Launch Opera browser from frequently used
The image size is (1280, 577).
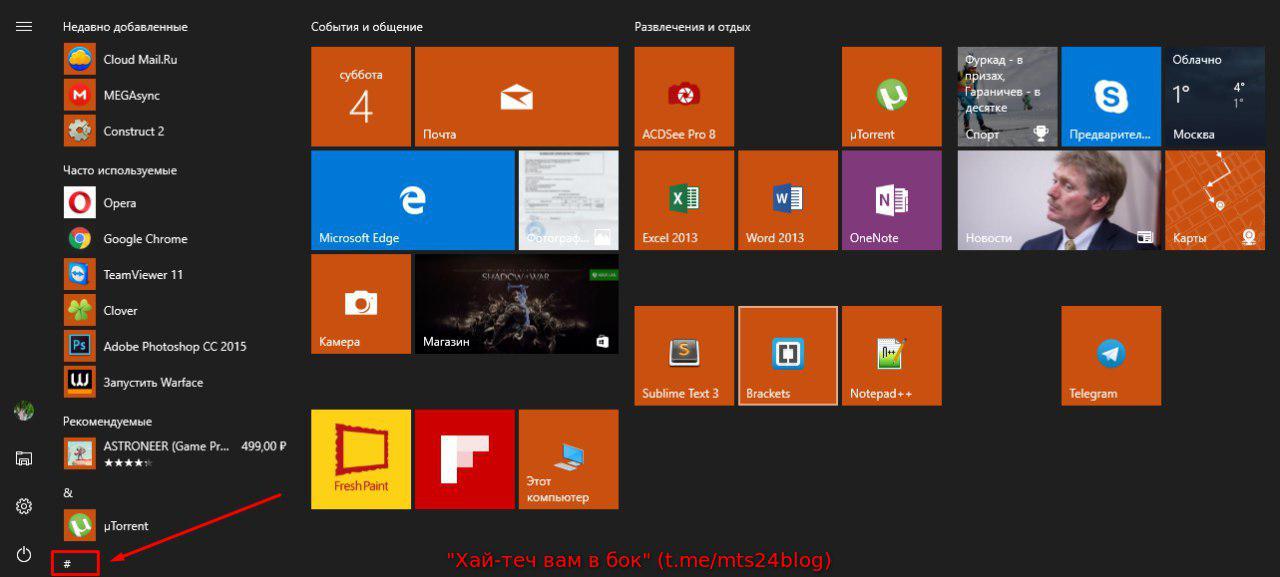click(175, 203)
